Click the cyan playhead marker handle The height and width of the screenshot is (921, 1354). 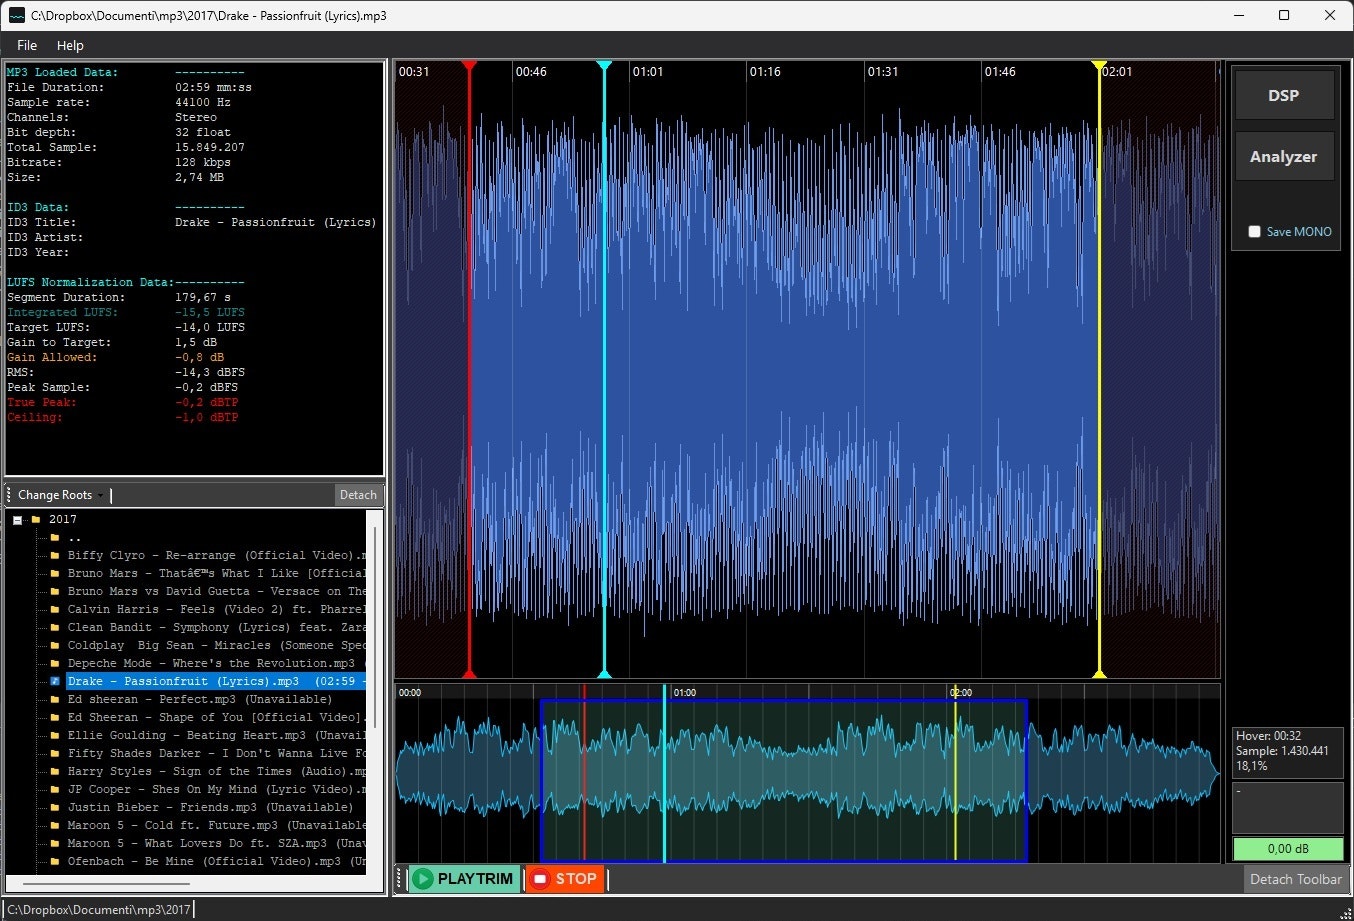604,66
